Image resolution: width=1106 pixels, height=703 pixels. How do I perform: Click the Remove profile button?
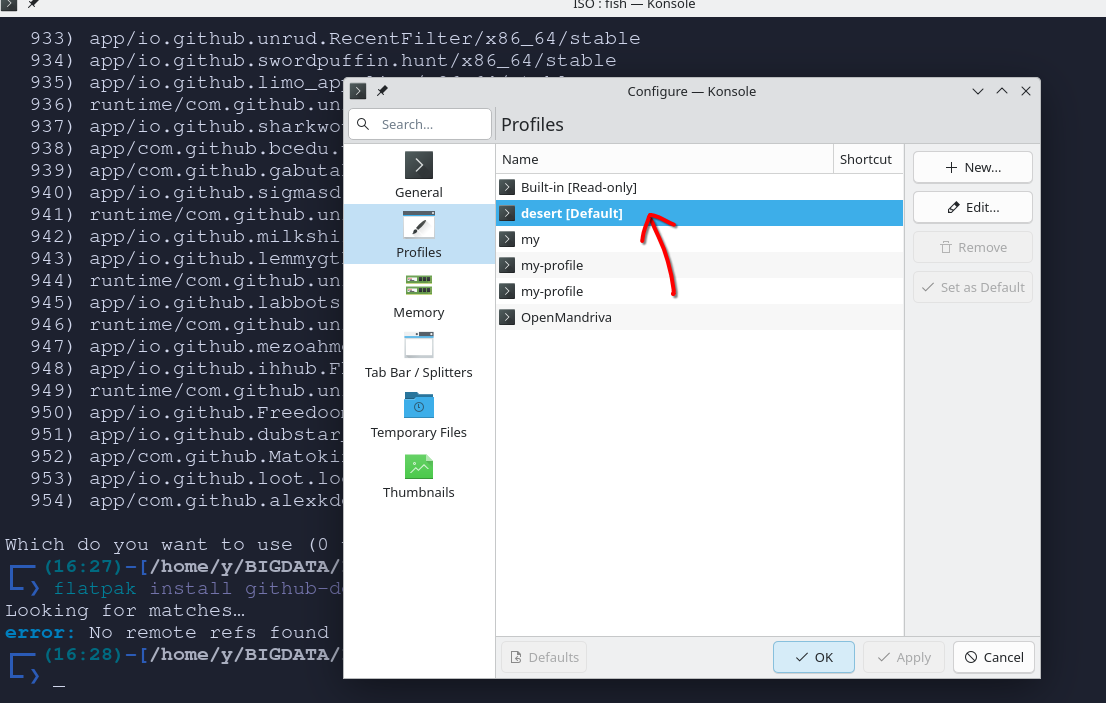click(x=973, y=247)
